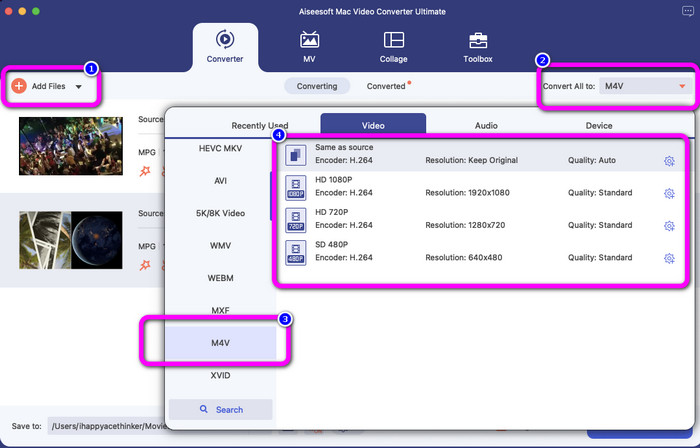Viewport: 700px width, 448px height.
Task: Click the crowd video thumbnail
Action: point(71,146)
